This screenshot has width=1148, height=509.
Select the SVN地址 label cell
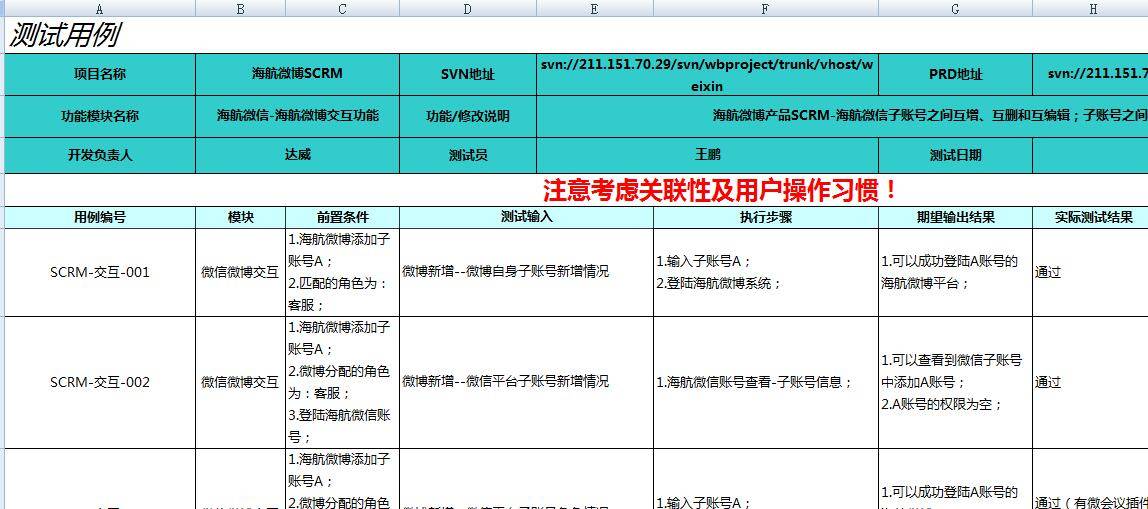[468, 74]
